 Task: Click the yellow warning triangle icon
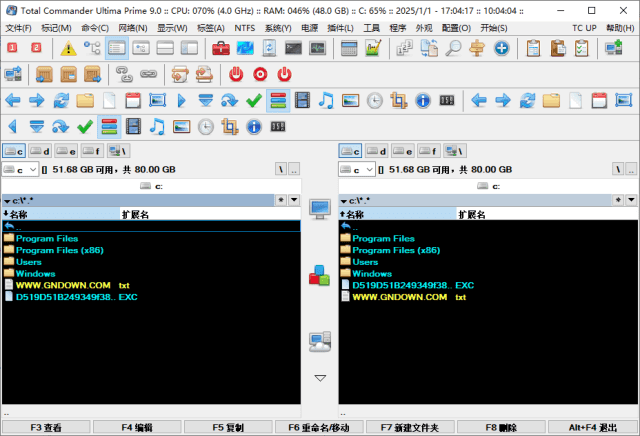coord(68,48)
